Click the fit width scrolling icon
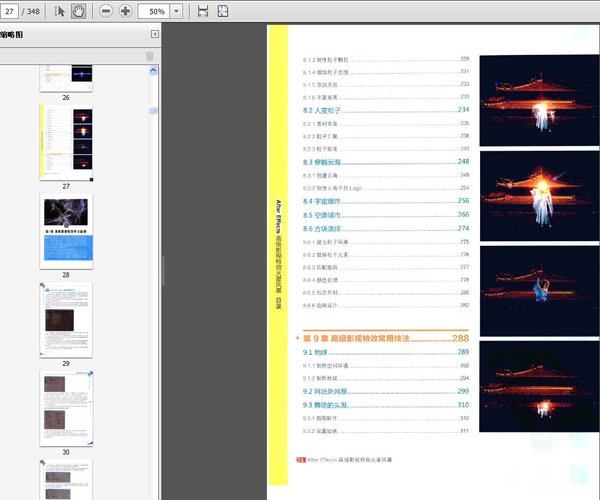The width and height of the screenshot is (600, 500). click(203, 11)
